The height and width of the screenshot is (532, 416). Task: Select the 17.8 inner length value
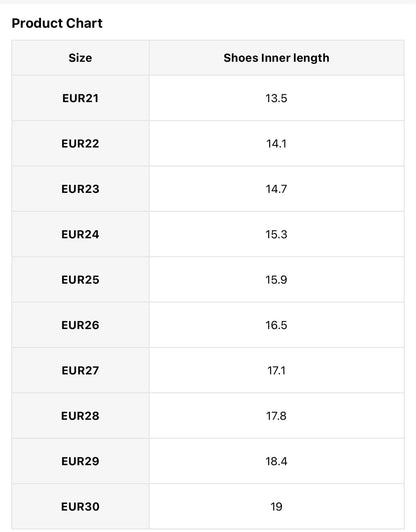(277, 416)
